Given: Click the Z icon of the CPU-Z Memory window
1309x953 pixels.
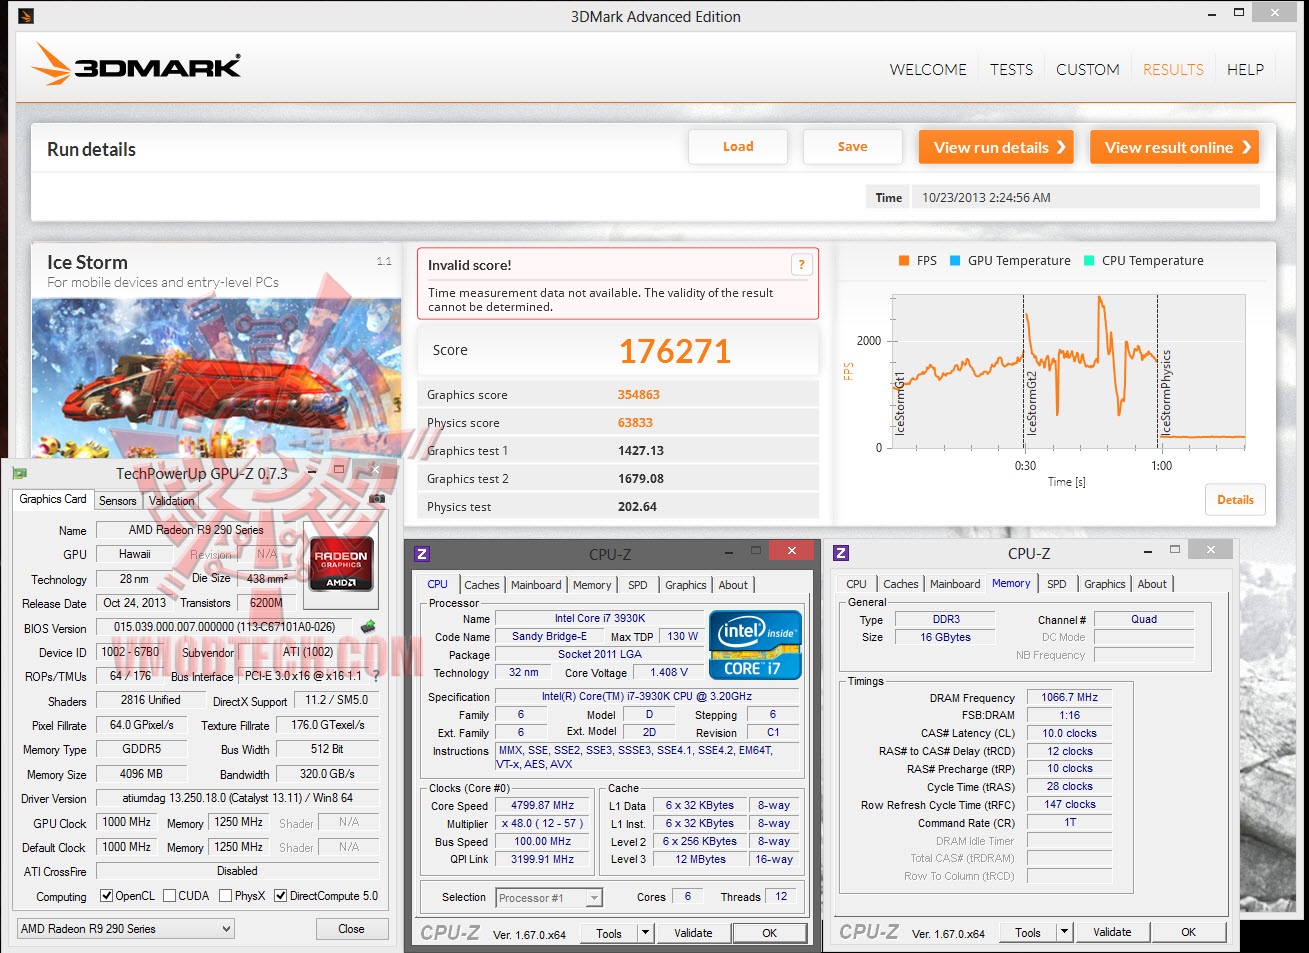Looking at the screenshot, I should click(841, 553).
